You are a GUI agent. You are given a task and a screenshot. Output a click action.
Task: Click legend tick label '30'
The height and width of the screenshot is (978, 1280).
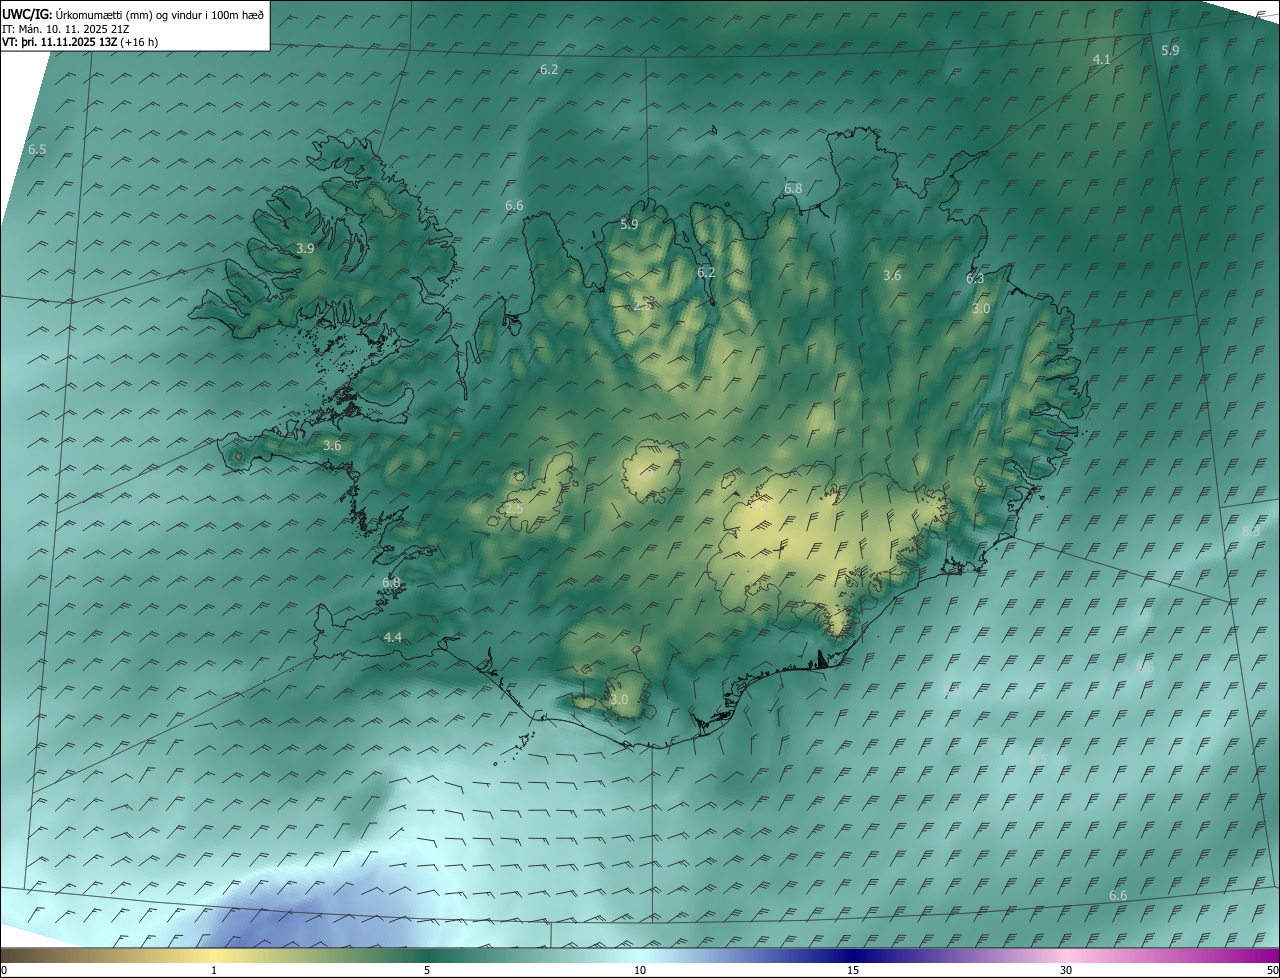click(x=1066, y=970)
